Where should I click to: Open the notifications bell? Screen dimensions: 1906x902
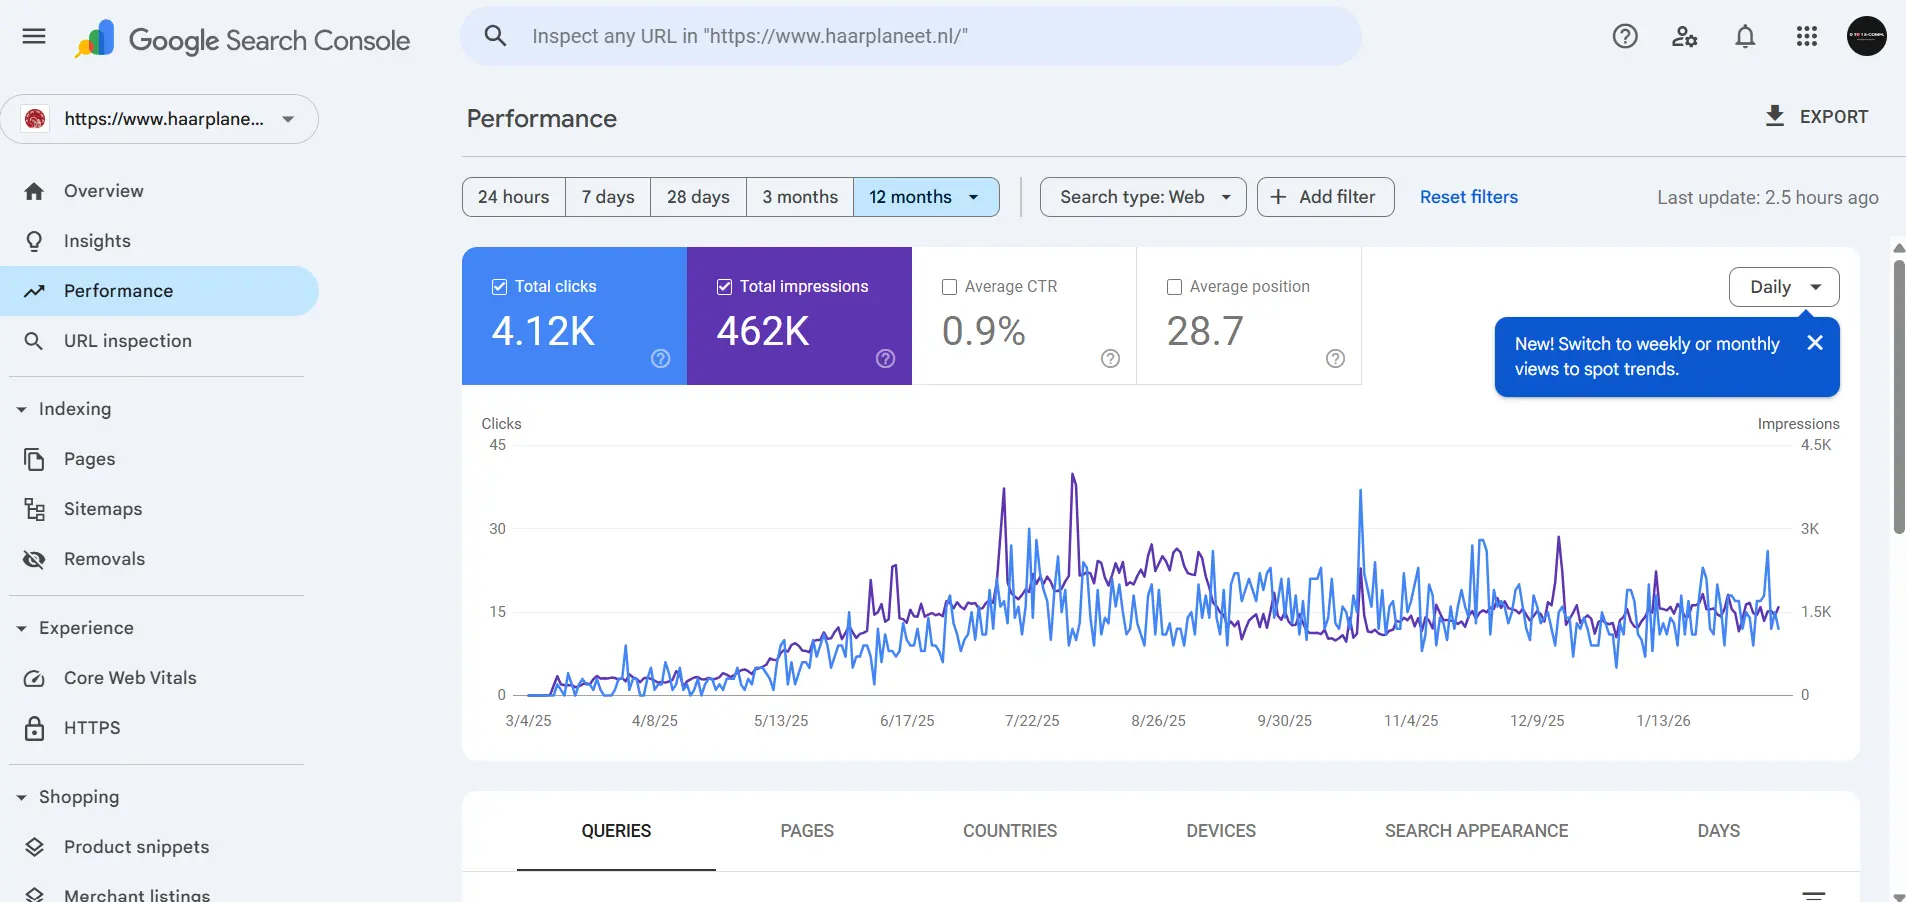[x=1745, y=37]
